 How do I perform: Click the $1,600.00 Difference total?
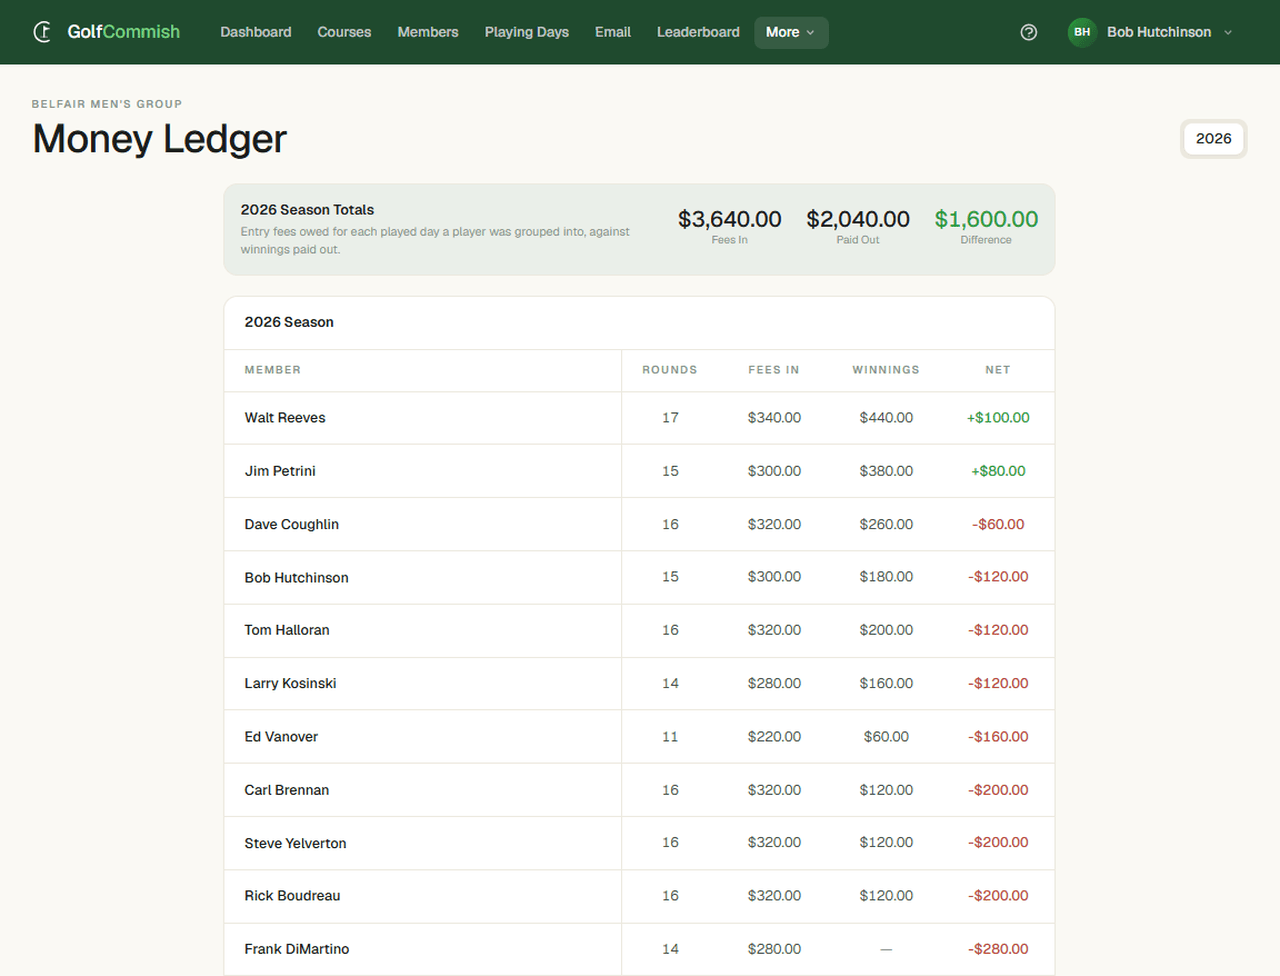[x=986, y=219]
